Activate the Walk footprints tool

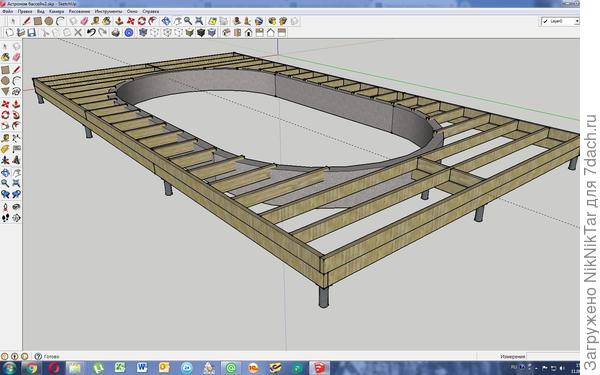click(x=5, y=218)
